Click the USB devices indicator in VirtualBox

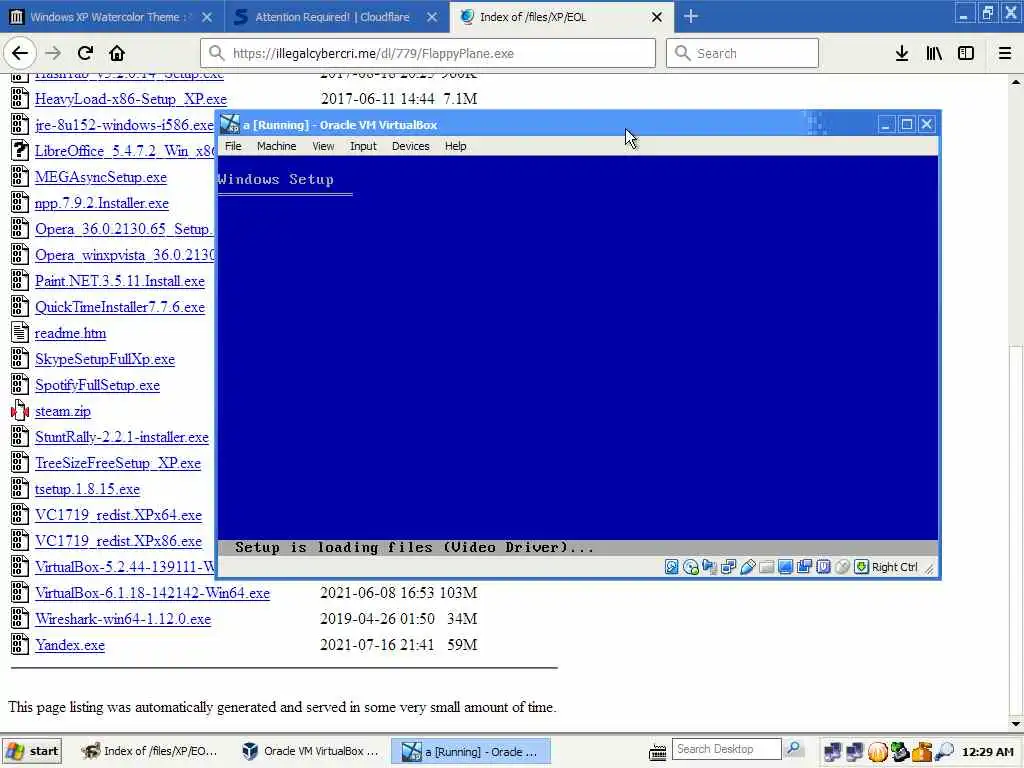tap(748, 567)
